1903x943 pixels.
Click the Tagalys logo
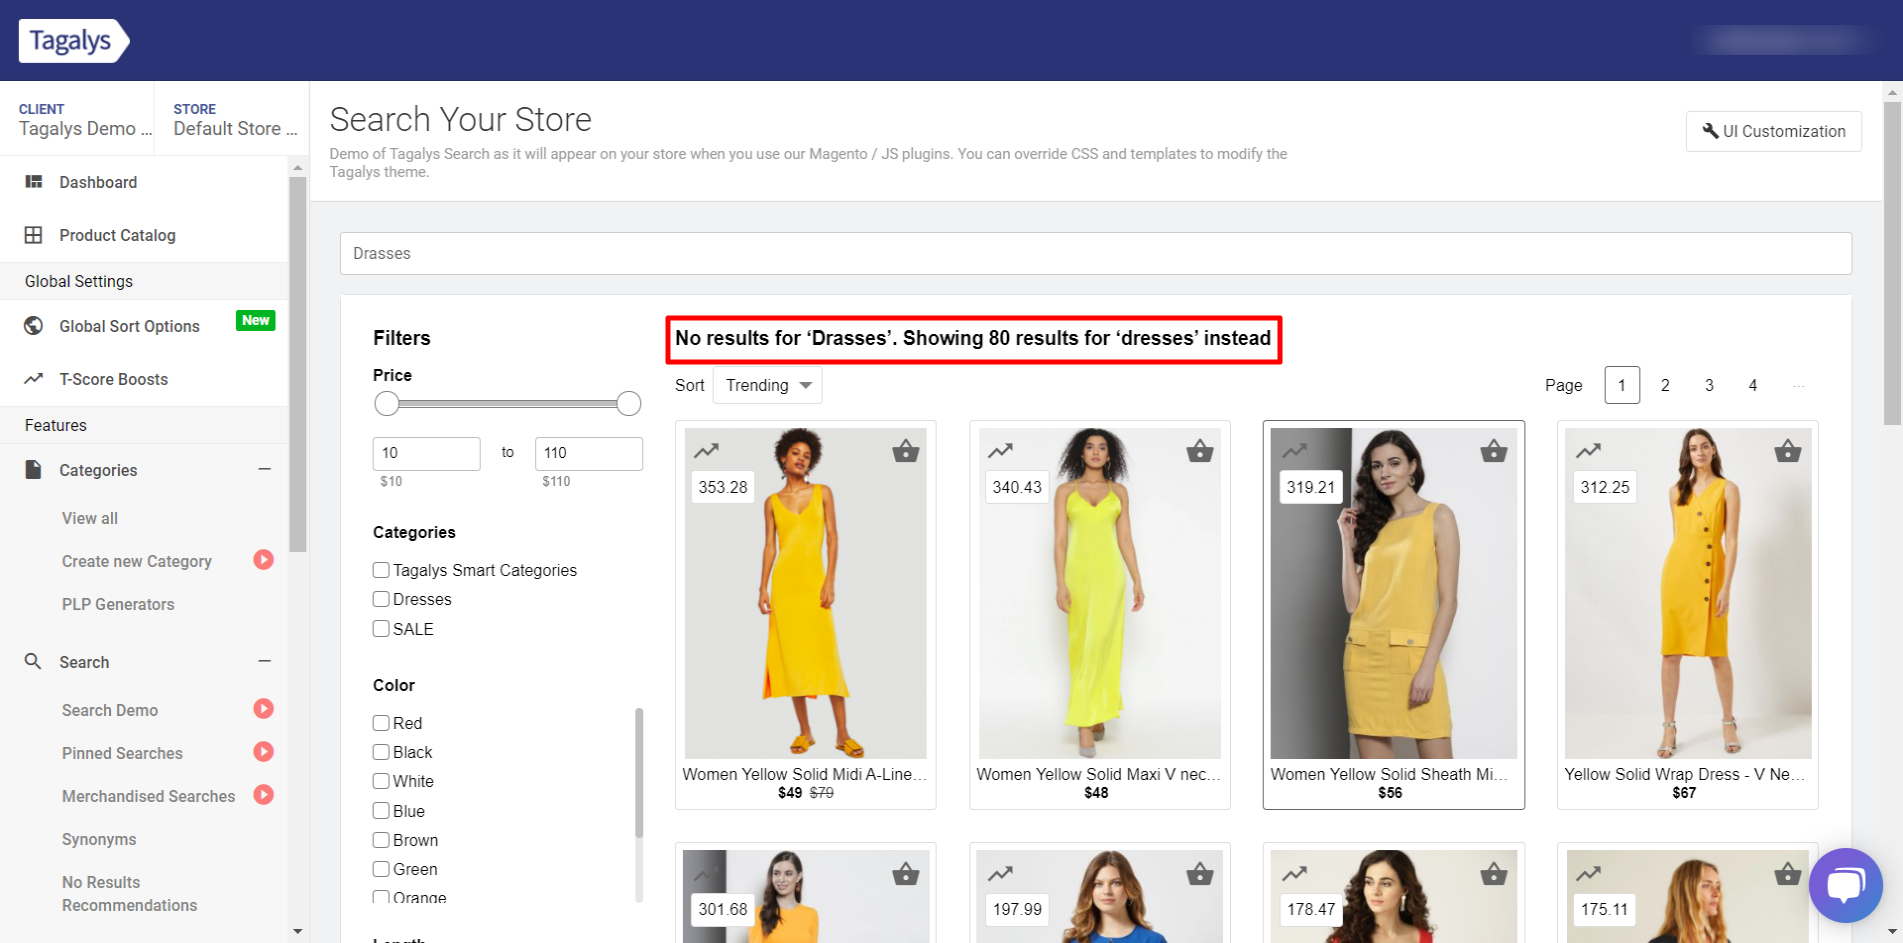tap(74, 41)
